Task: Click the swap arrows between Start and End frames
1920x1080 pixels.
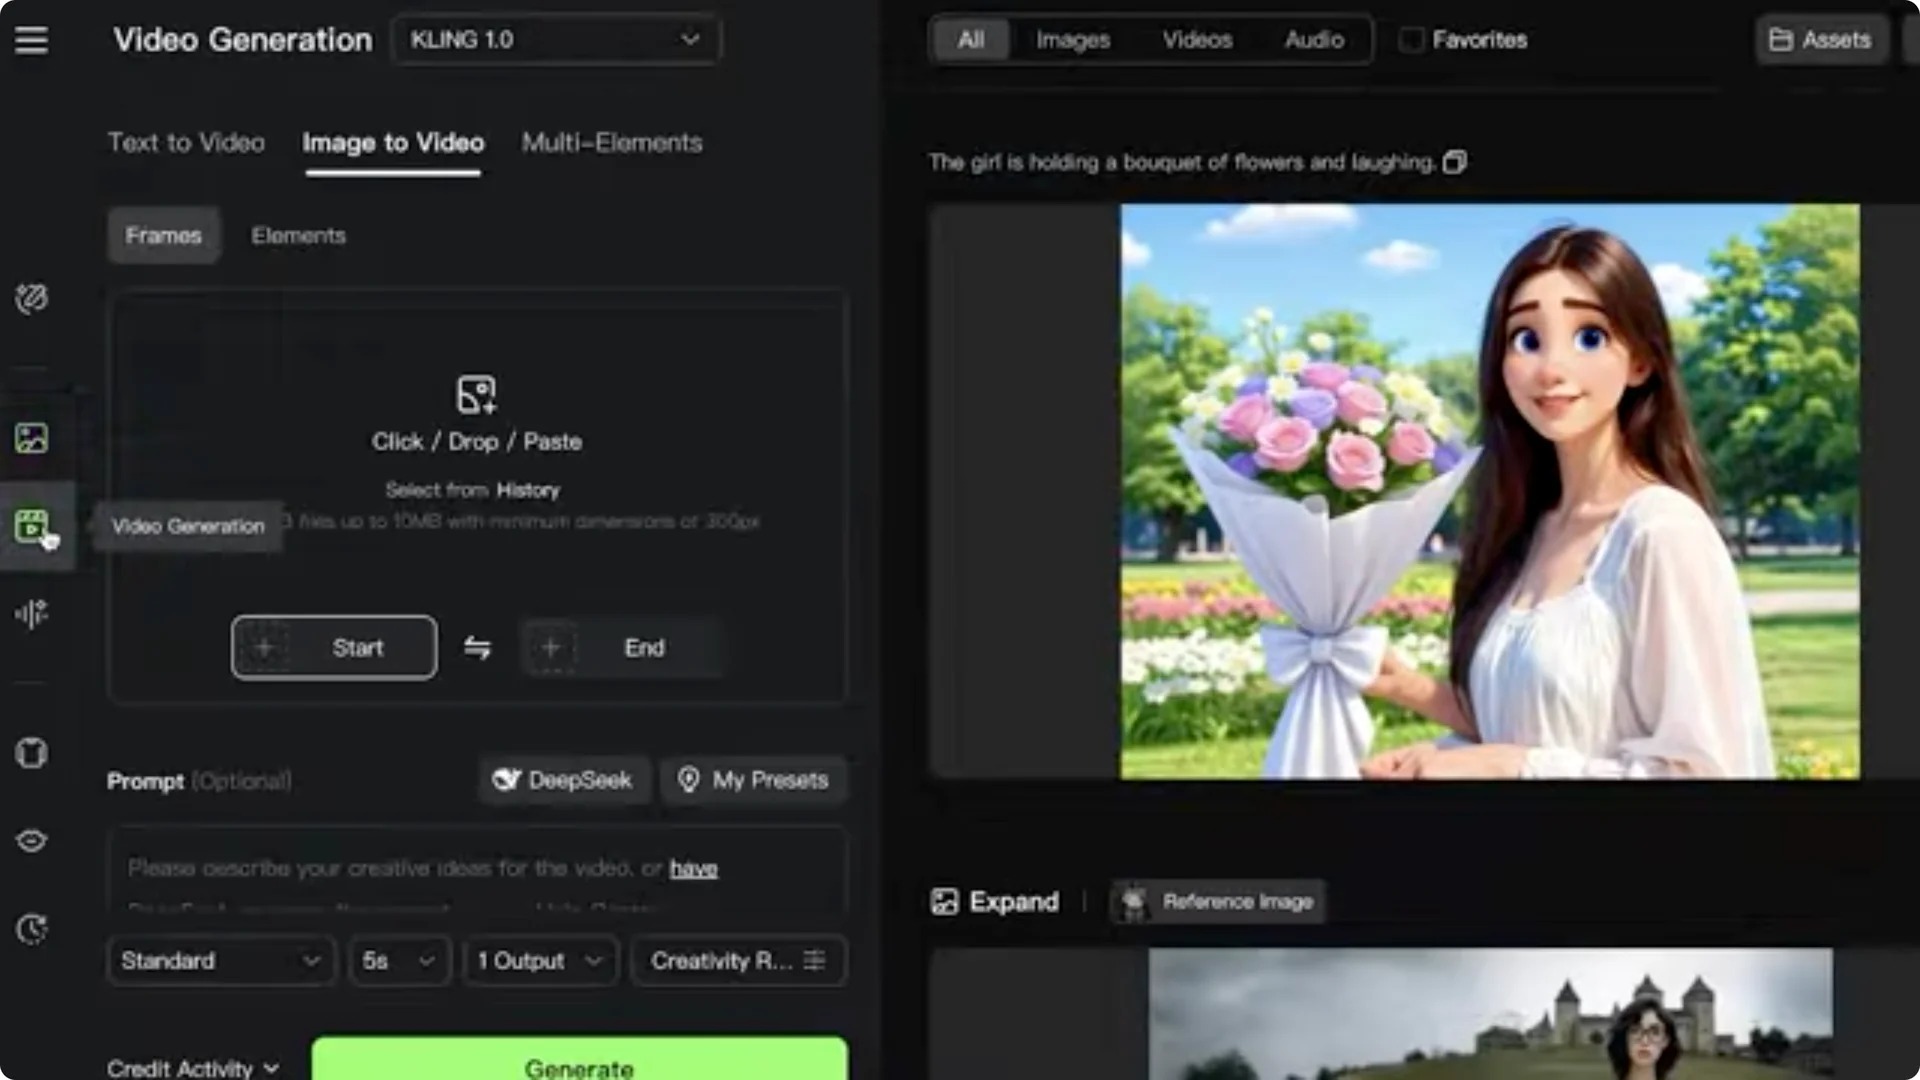Action: pyautogui.click(x=477, y=647)
